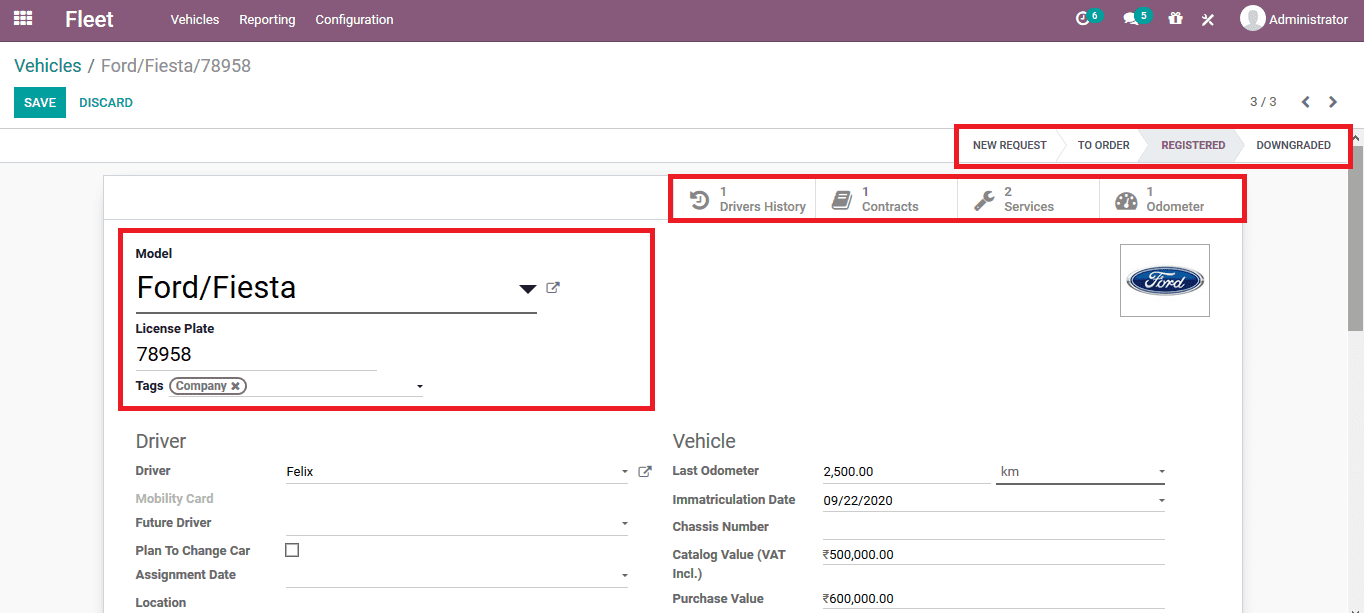The height and width of the screenshot is (613, 1367).
Task: Open the Reporting menu
Action: [267, 19]
